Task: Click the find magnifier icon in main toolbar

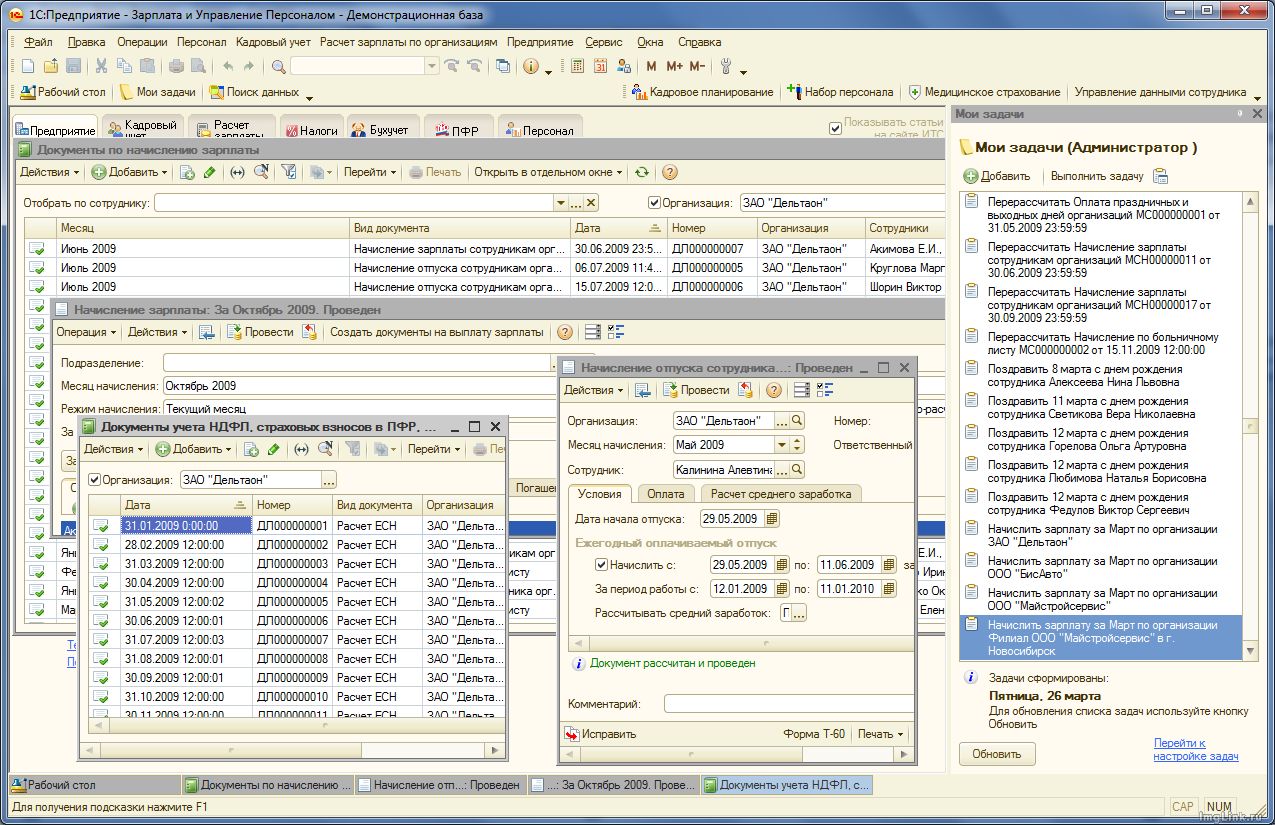Action: pyautogui.click(x=279, y=66)
